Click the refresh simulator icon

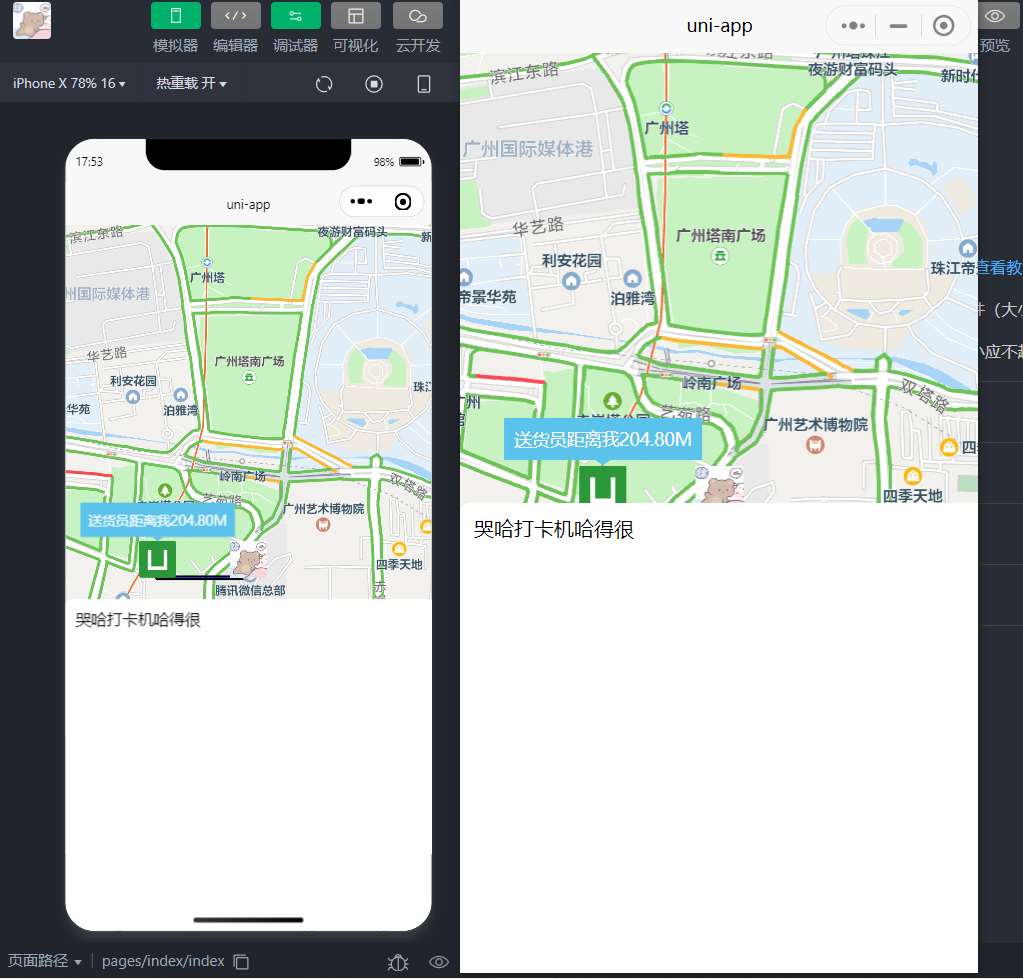(324, 84)
